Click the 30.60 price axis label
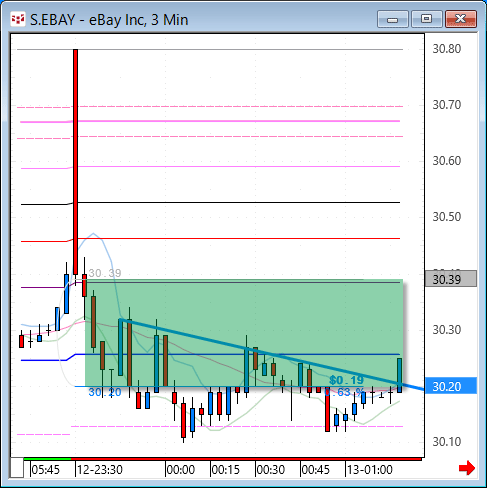 447,161
